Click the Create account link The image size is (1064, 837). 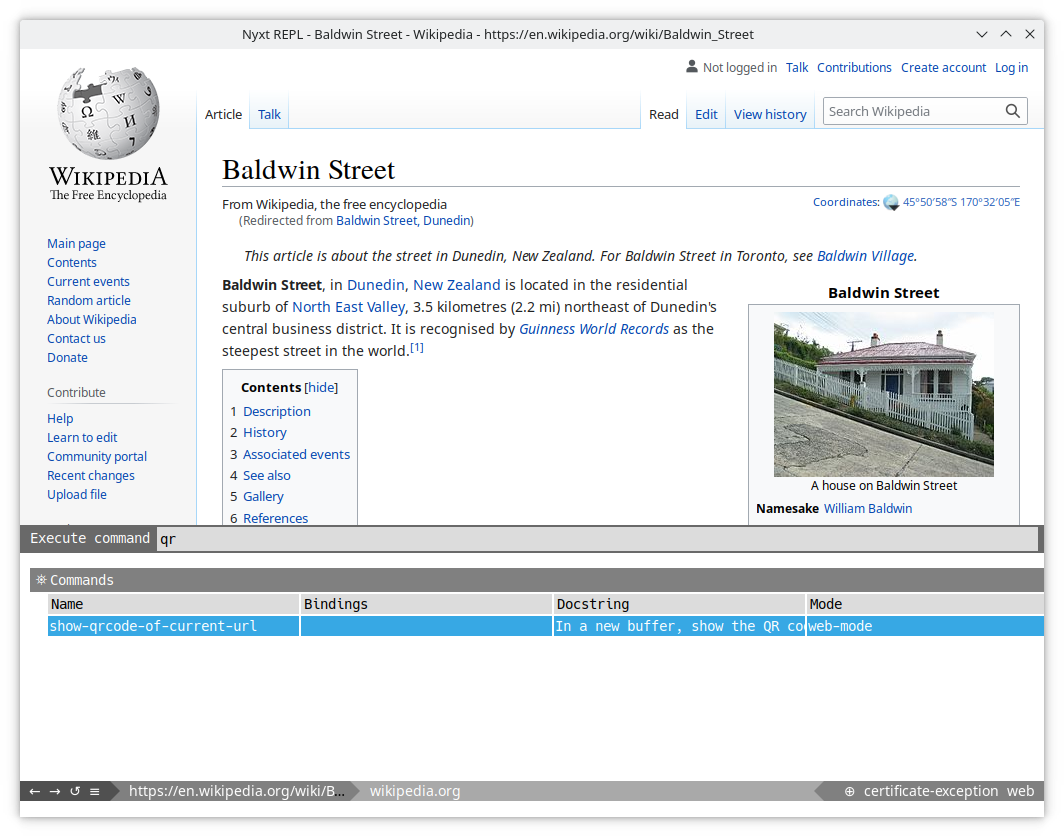pos(943,68)
